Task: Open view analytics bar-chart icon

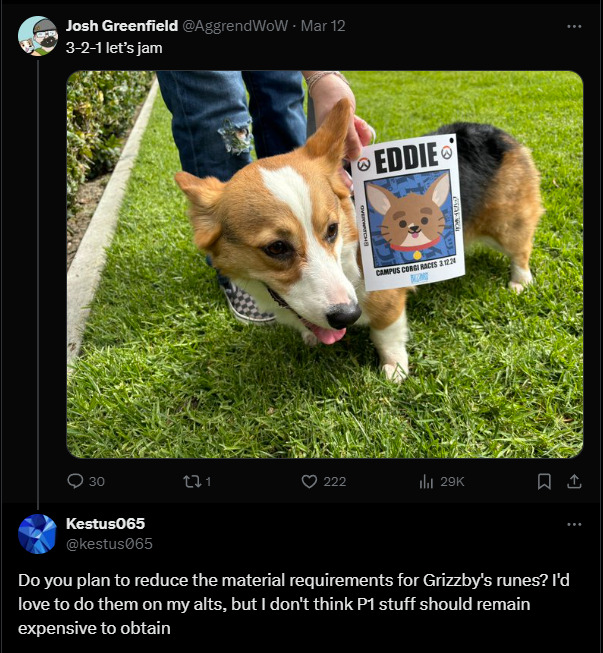Action: [426, 481]
